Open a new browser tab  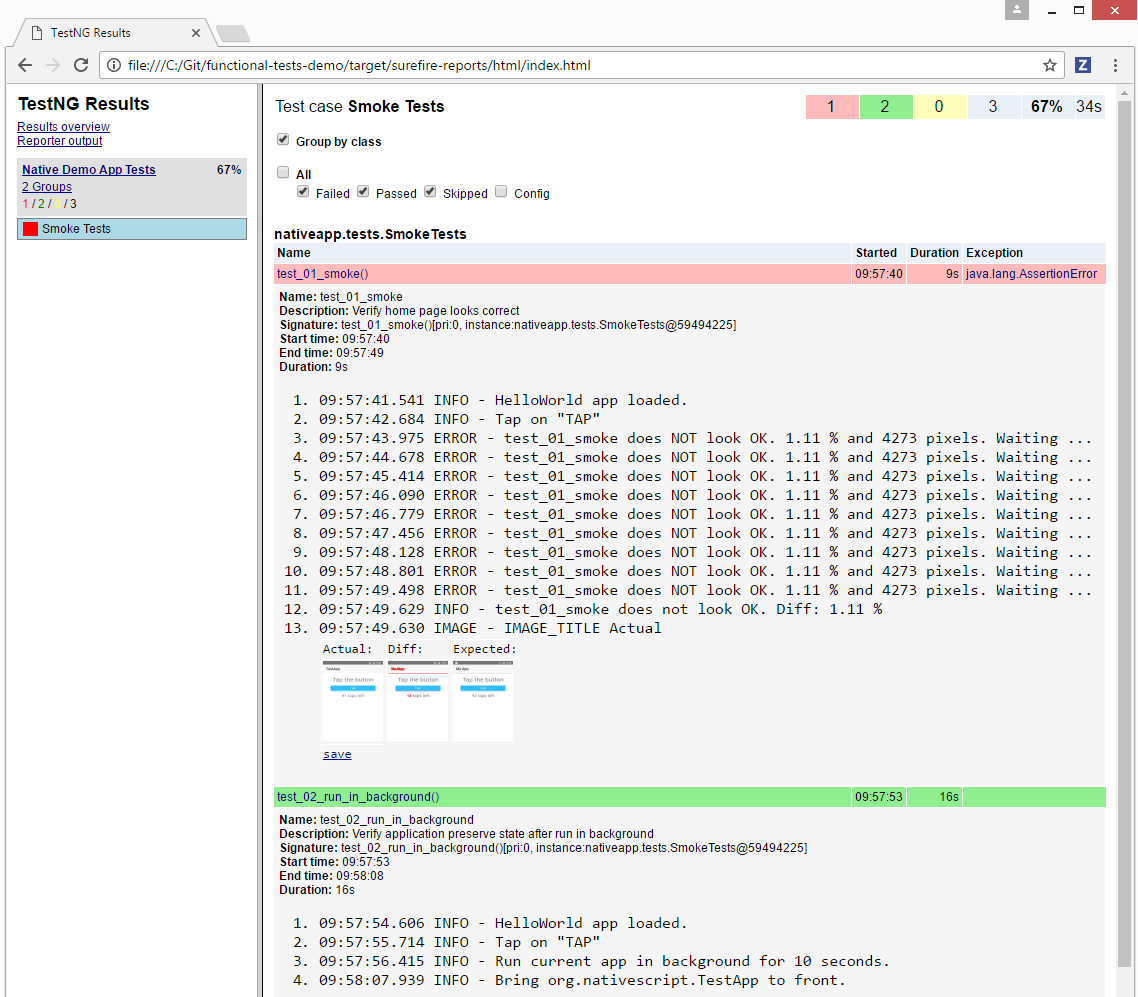tap(233, 33)
